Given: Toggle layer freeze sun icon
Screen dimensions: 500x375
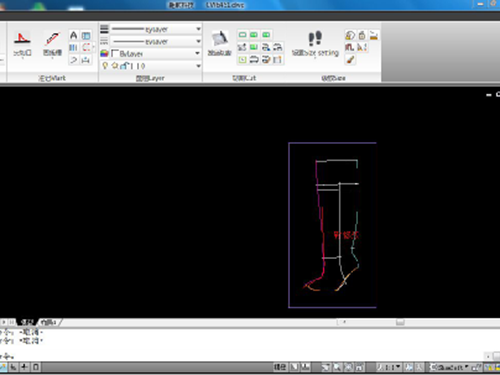Looking at the screenshot, I should pos(115,66).
